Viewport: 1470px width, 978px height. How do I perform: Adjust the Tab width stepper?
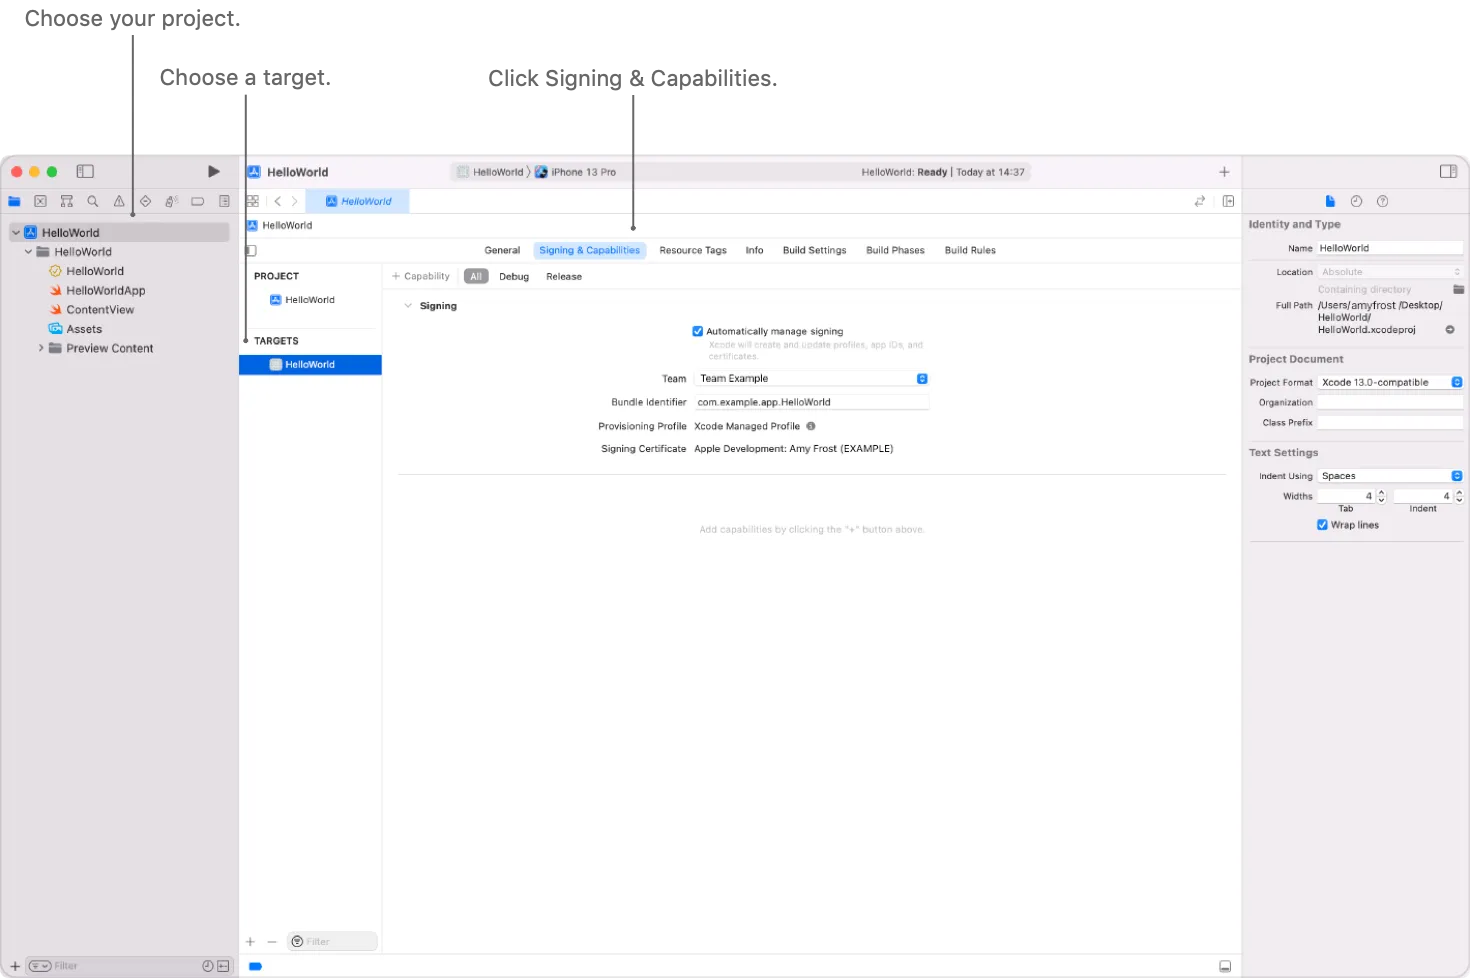pos(1381,496)
